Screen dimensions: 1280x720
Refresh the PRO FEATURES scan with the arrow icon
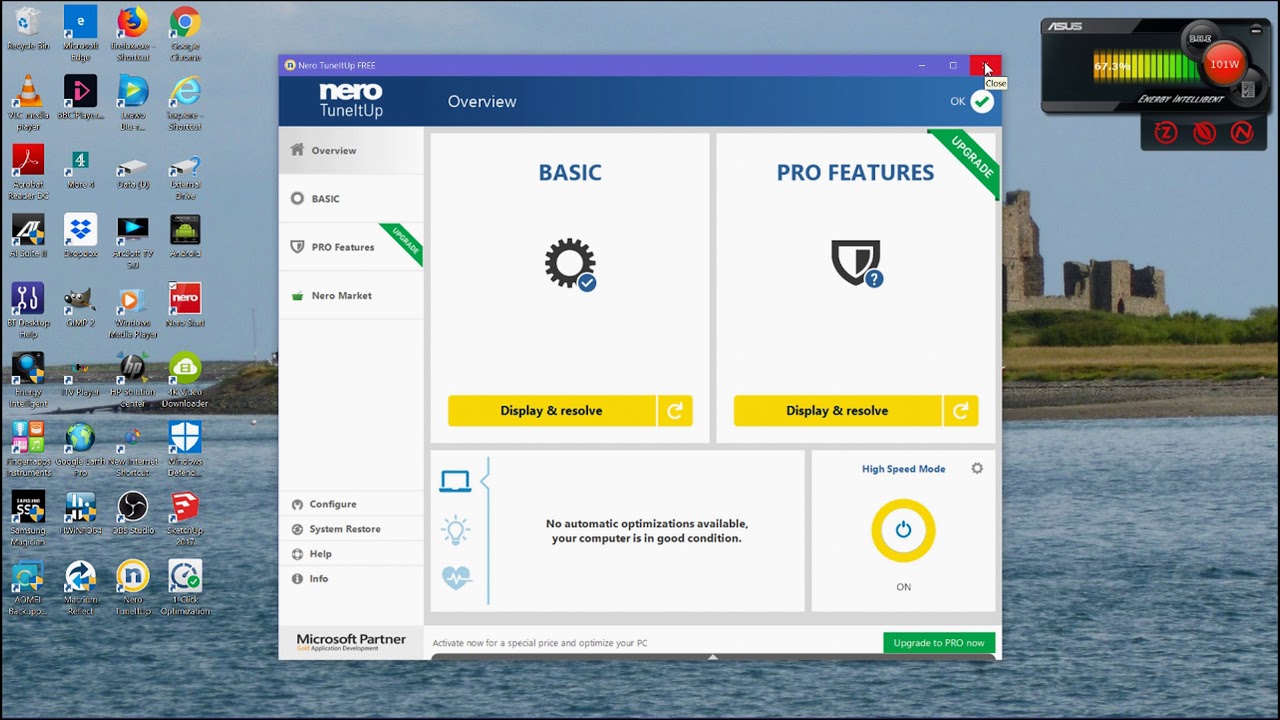(961, 411)
